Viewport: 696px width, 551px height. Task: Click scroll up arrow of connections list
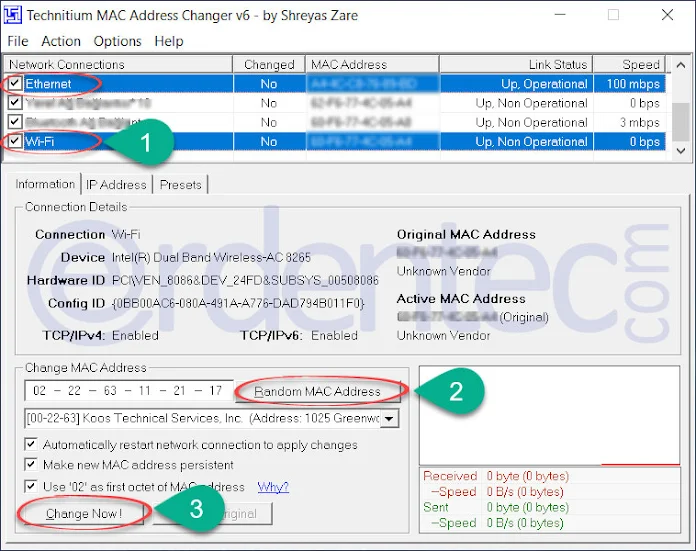tap(680, 65)
